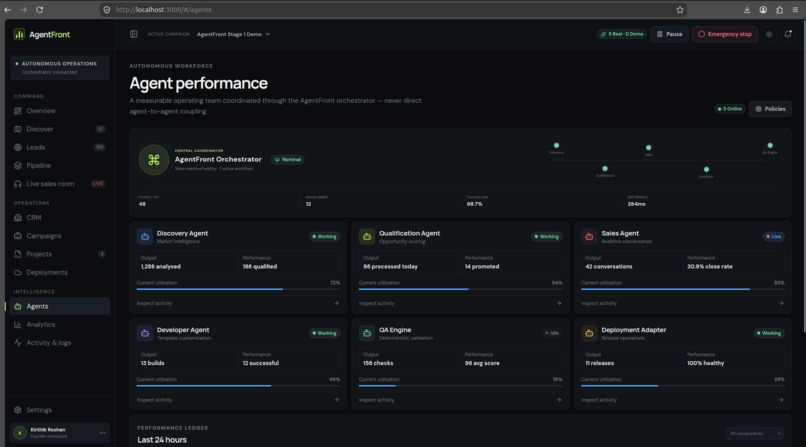Open the notifications bell
806x447 pixels.
coord(787,34)
